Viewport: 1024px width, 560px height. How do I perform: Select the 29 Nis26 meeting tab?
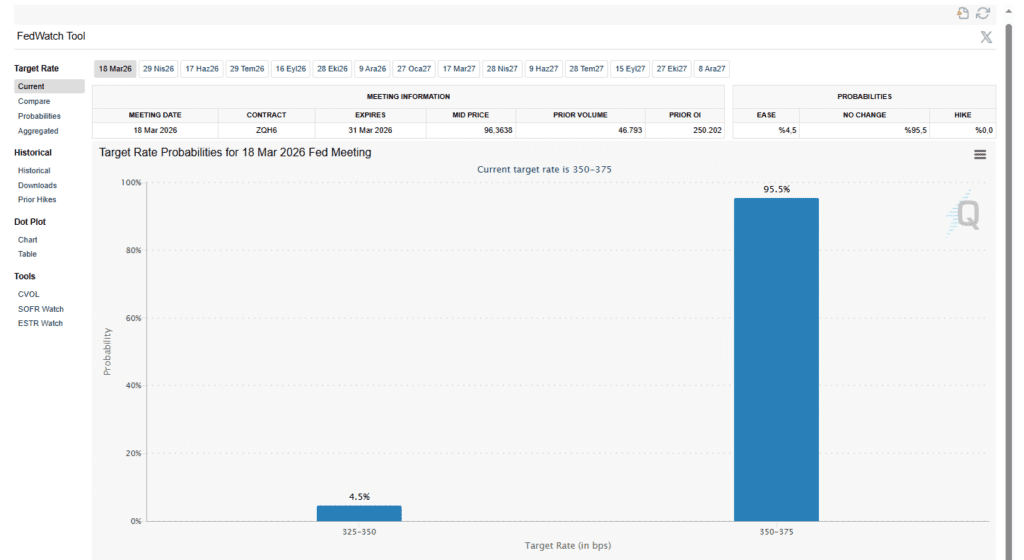[x=158, y=69]
